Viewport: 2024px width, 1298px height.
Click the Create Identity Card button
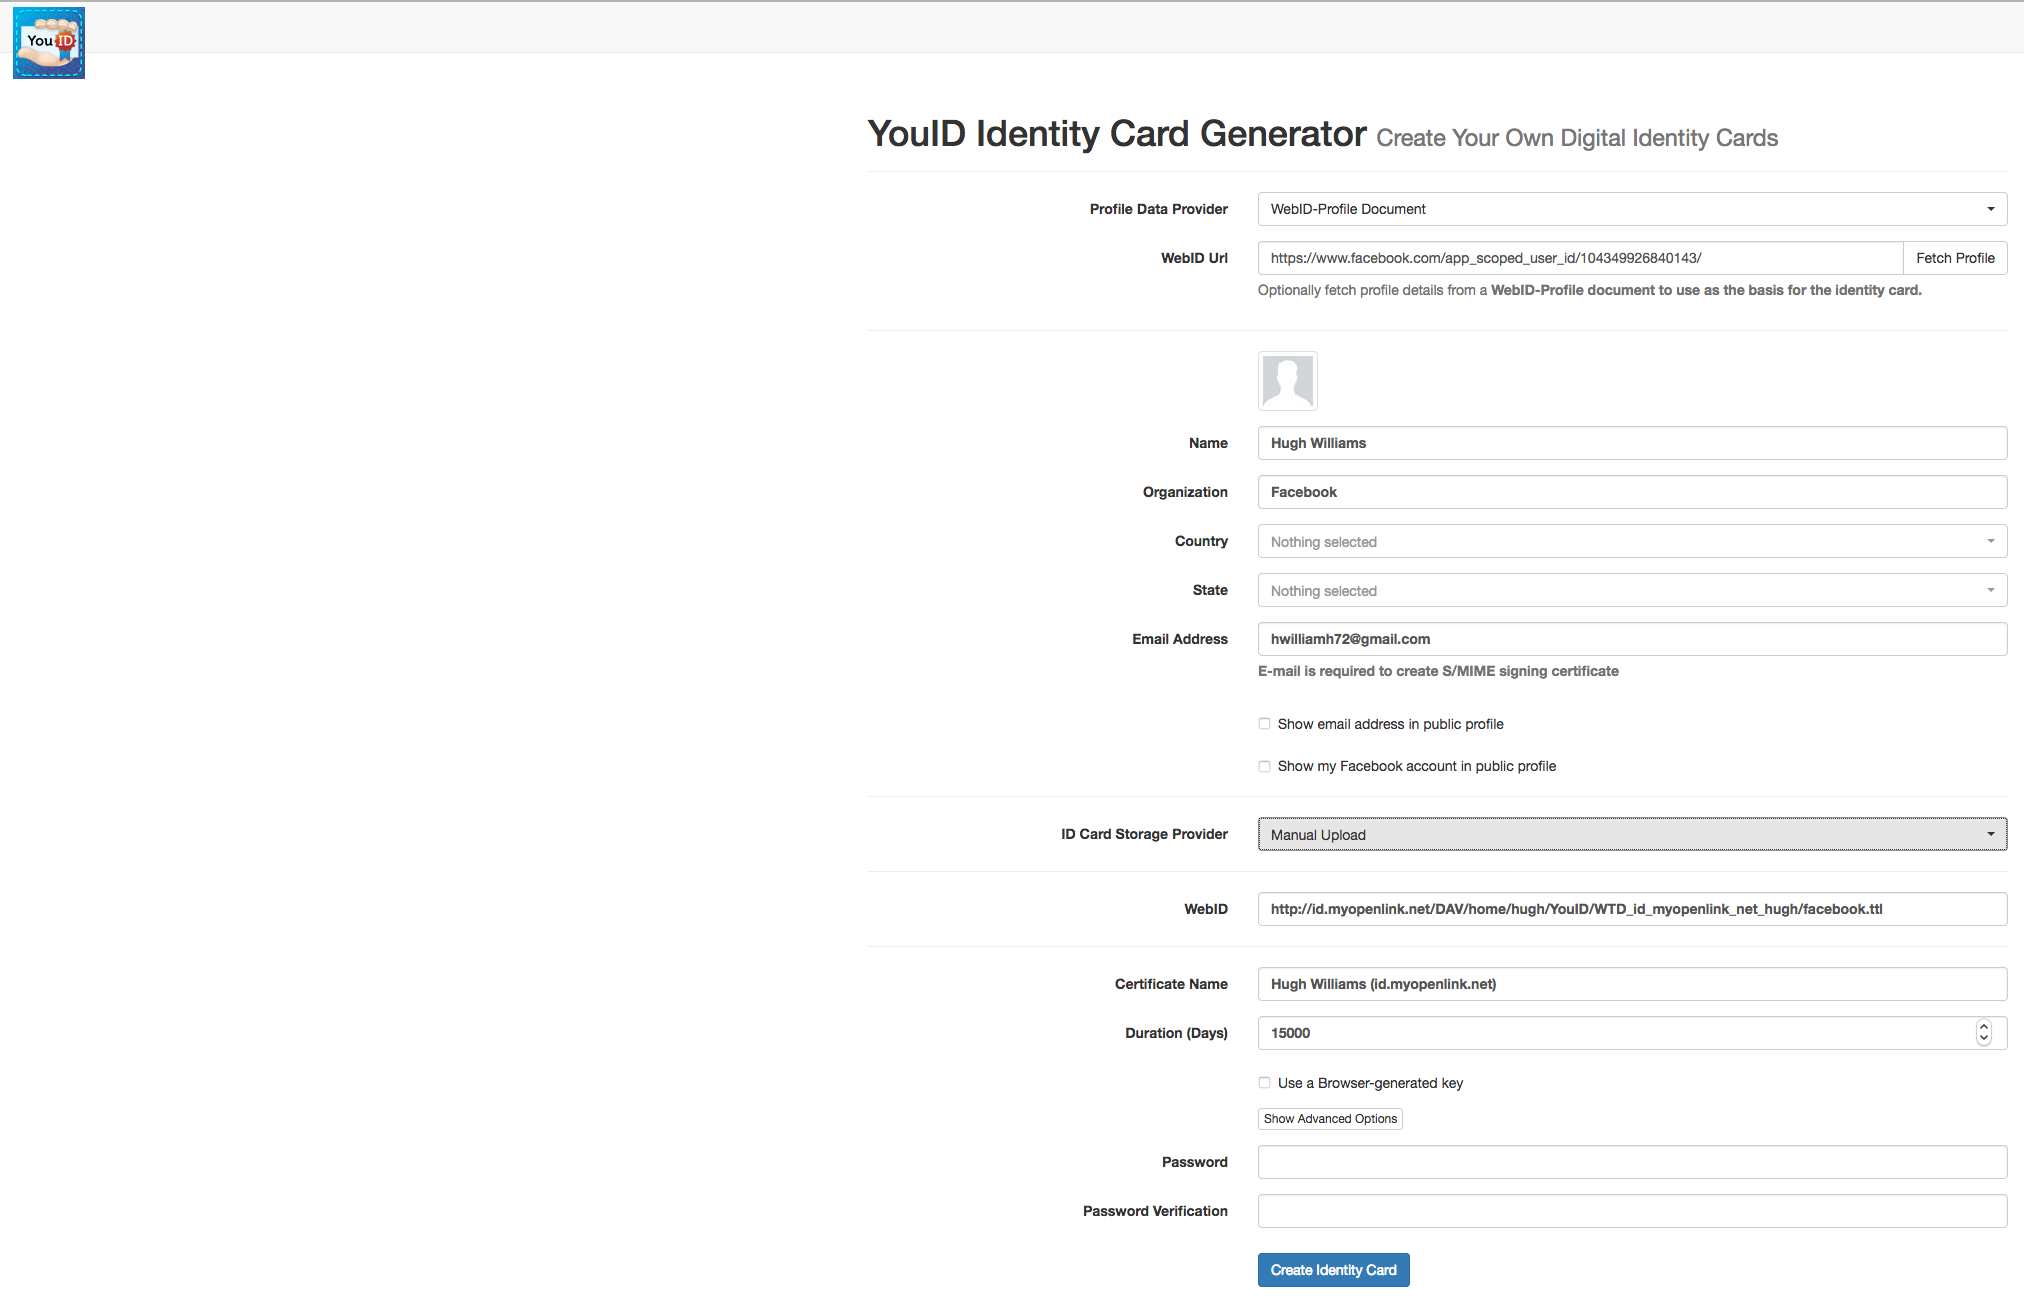1333,1270
